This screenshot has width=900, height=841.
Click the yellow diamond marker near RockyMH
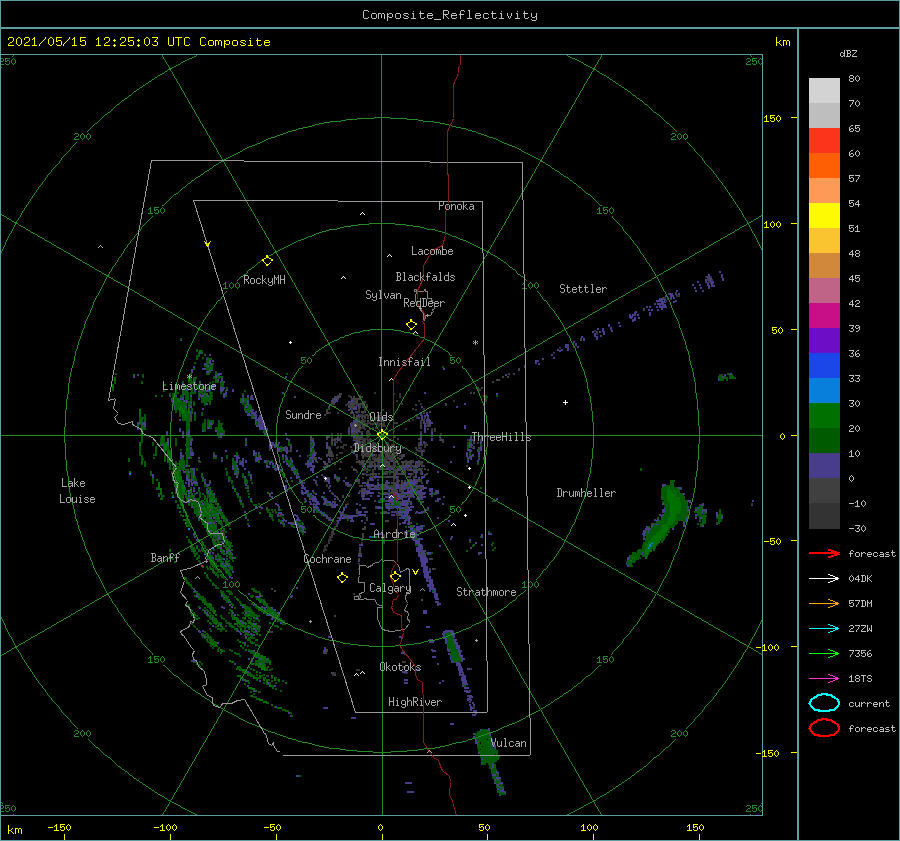point(267,261)
